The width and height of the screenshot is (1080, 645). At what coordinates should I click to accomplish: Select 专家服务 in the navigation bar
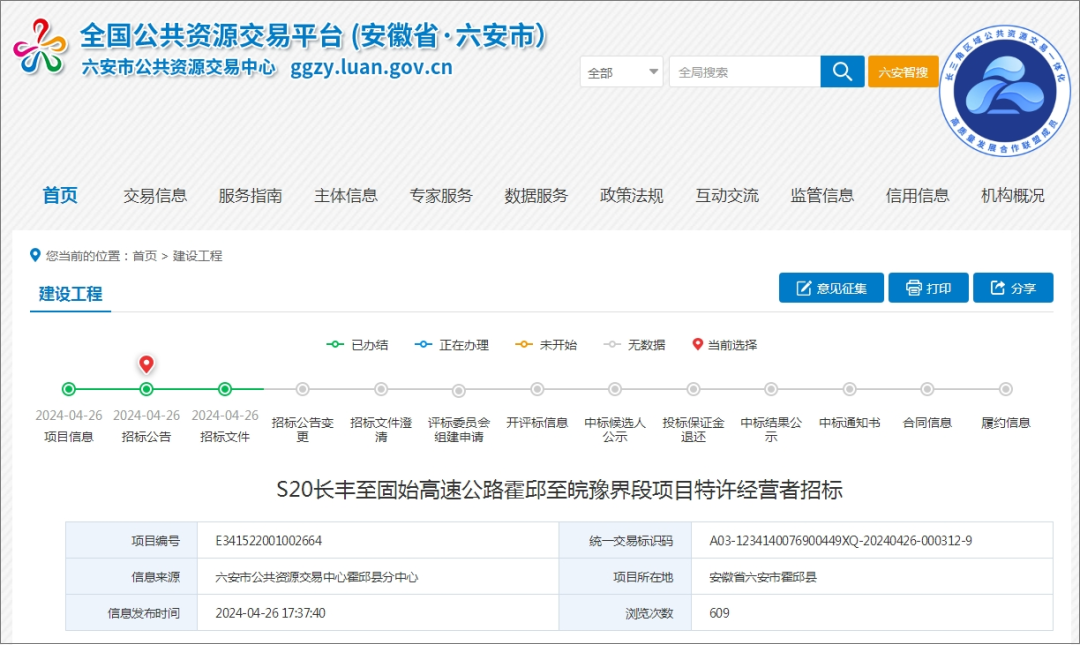[441, 196]
